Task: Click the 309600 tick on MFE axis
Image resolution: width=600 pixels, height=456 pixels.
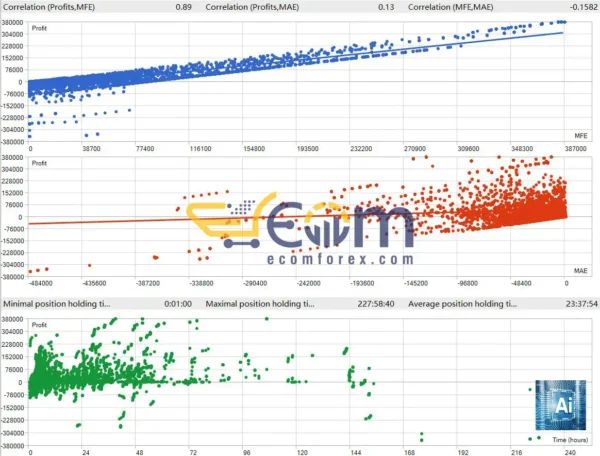Action: point(468,148)
